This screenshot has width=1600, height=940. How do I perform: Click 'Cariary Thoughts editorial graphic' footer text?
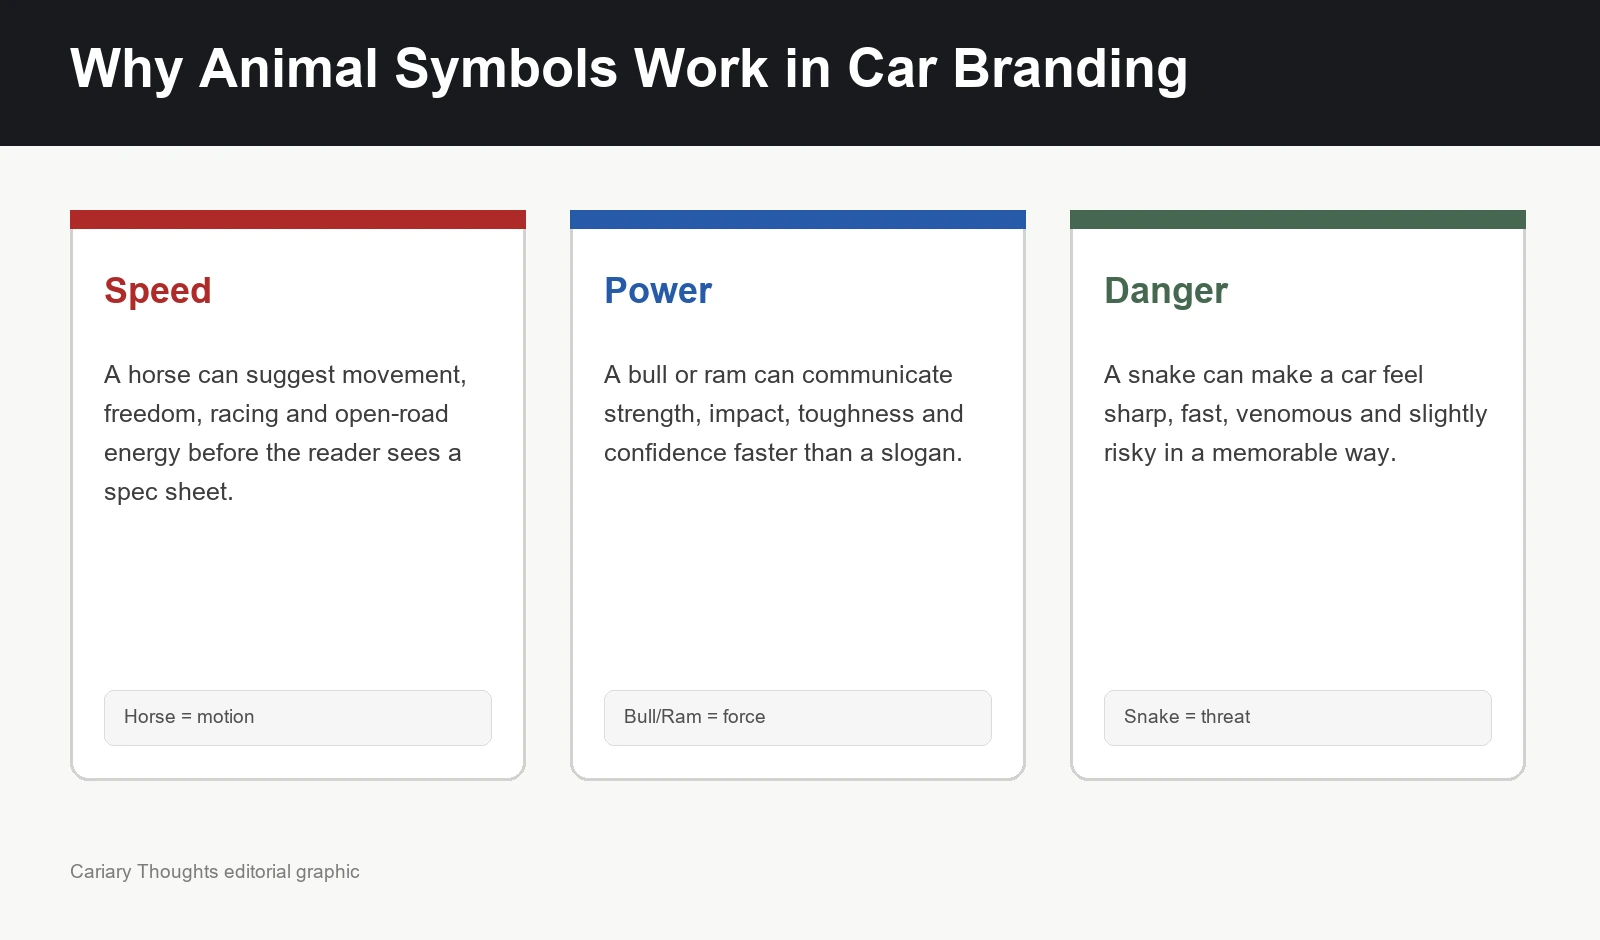pos(215,871)
